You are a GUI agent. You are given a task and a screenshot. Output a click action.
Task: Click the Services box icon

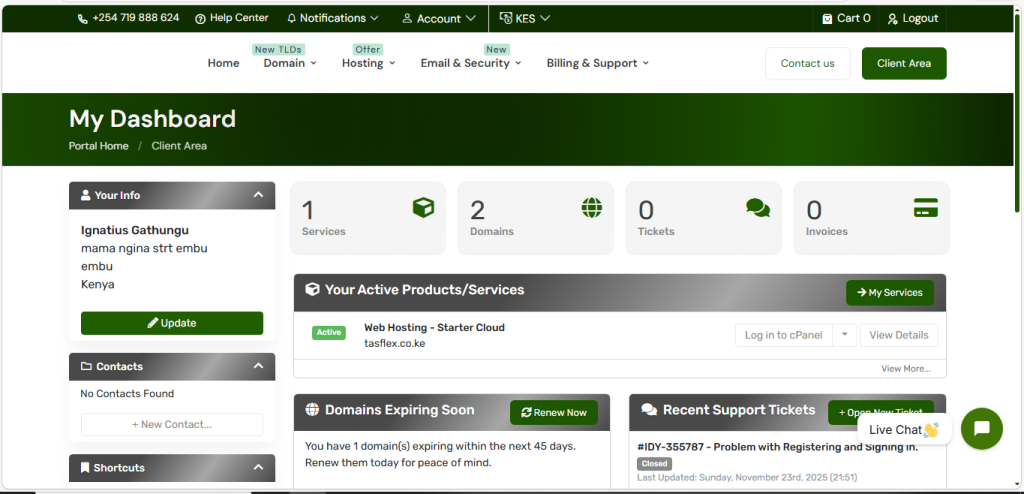pyautogui.click(x=423, y=208)
